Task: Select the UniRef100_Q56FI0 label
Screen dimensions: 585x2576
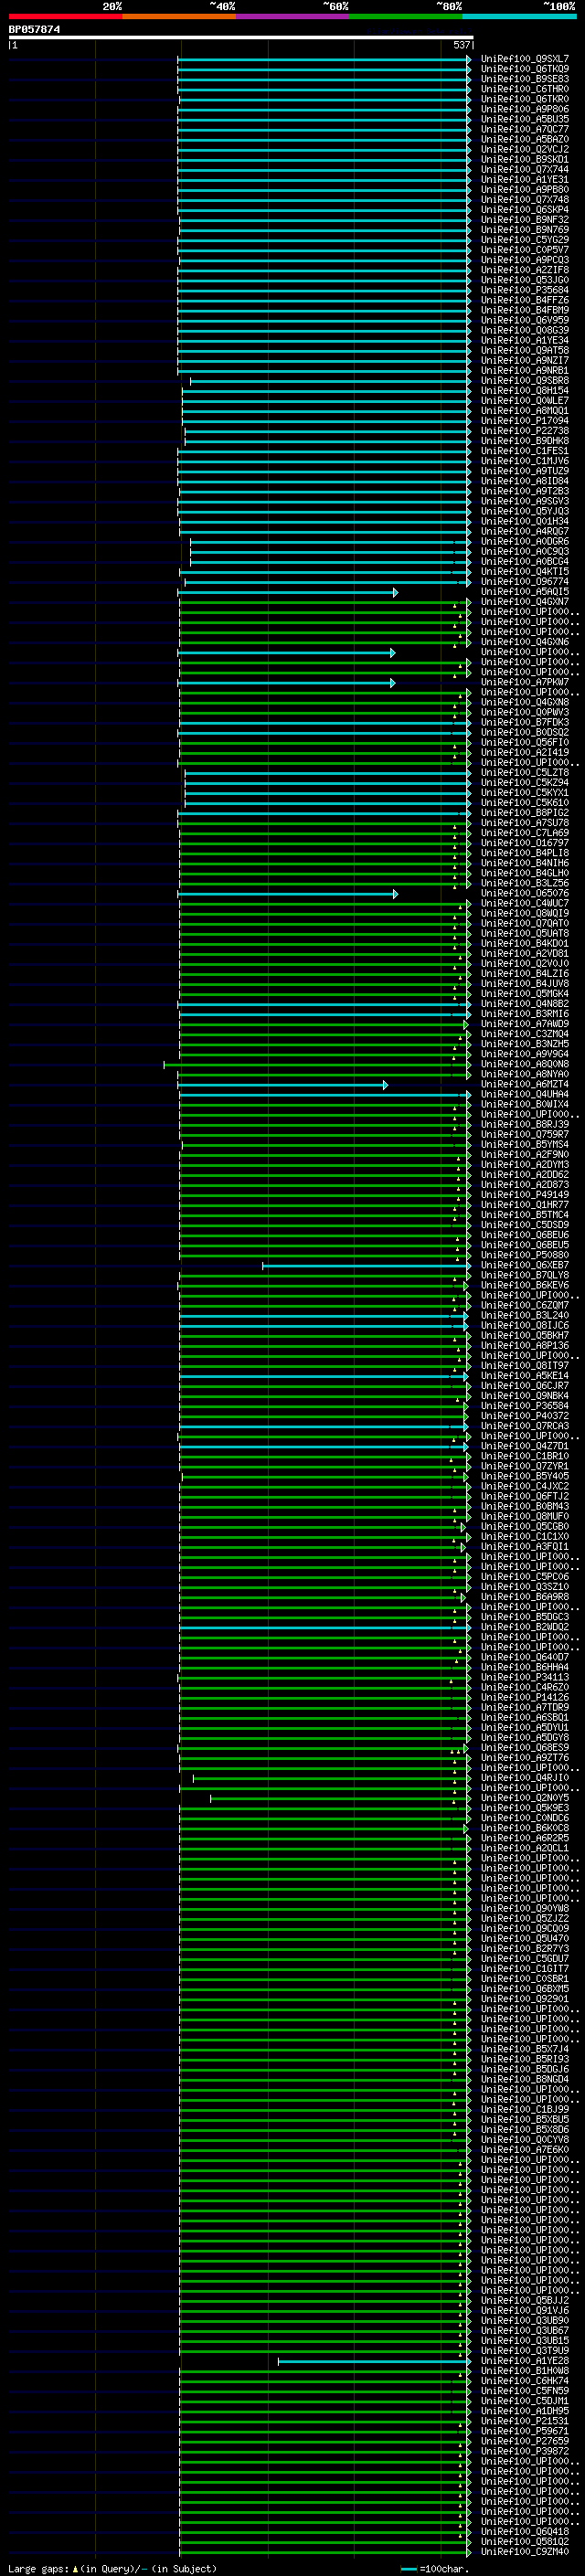Action: click(x=525, y=742)
